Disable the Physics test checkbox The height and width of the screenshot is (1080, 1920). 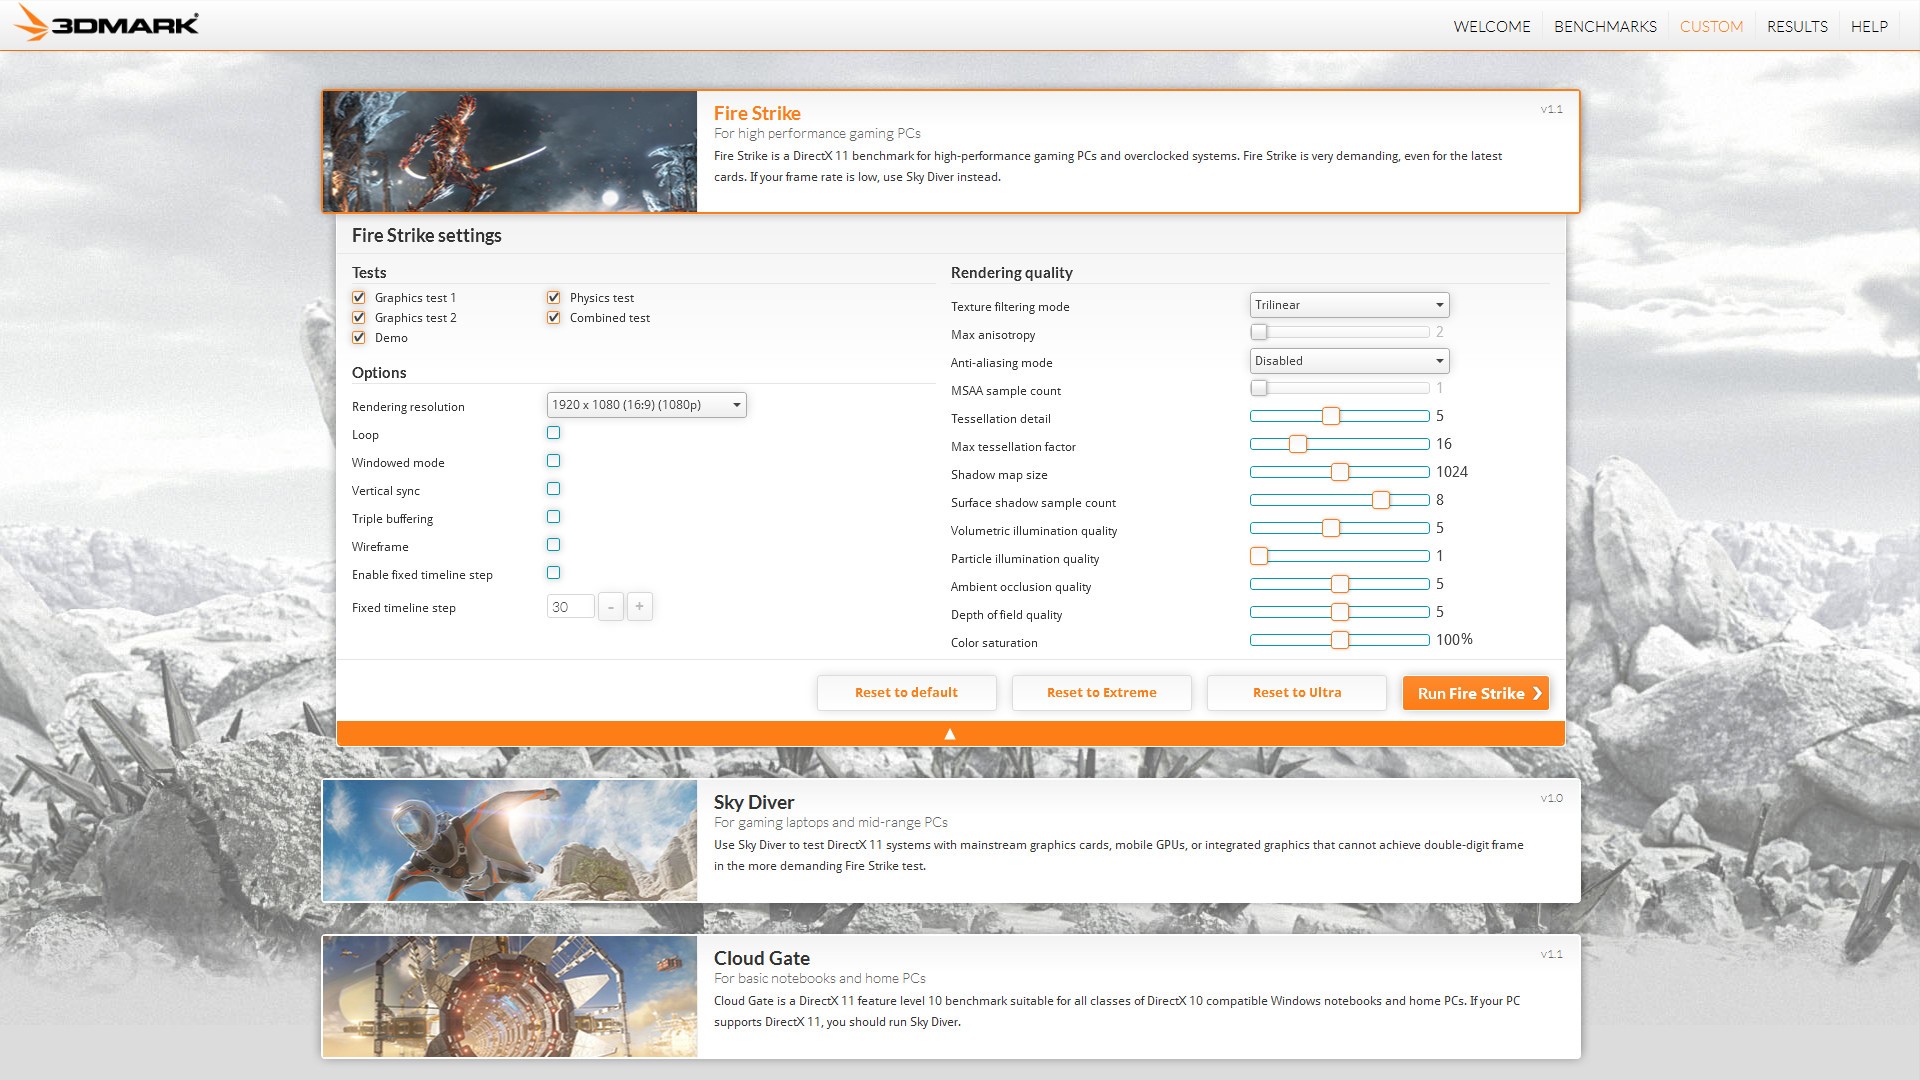553,298
